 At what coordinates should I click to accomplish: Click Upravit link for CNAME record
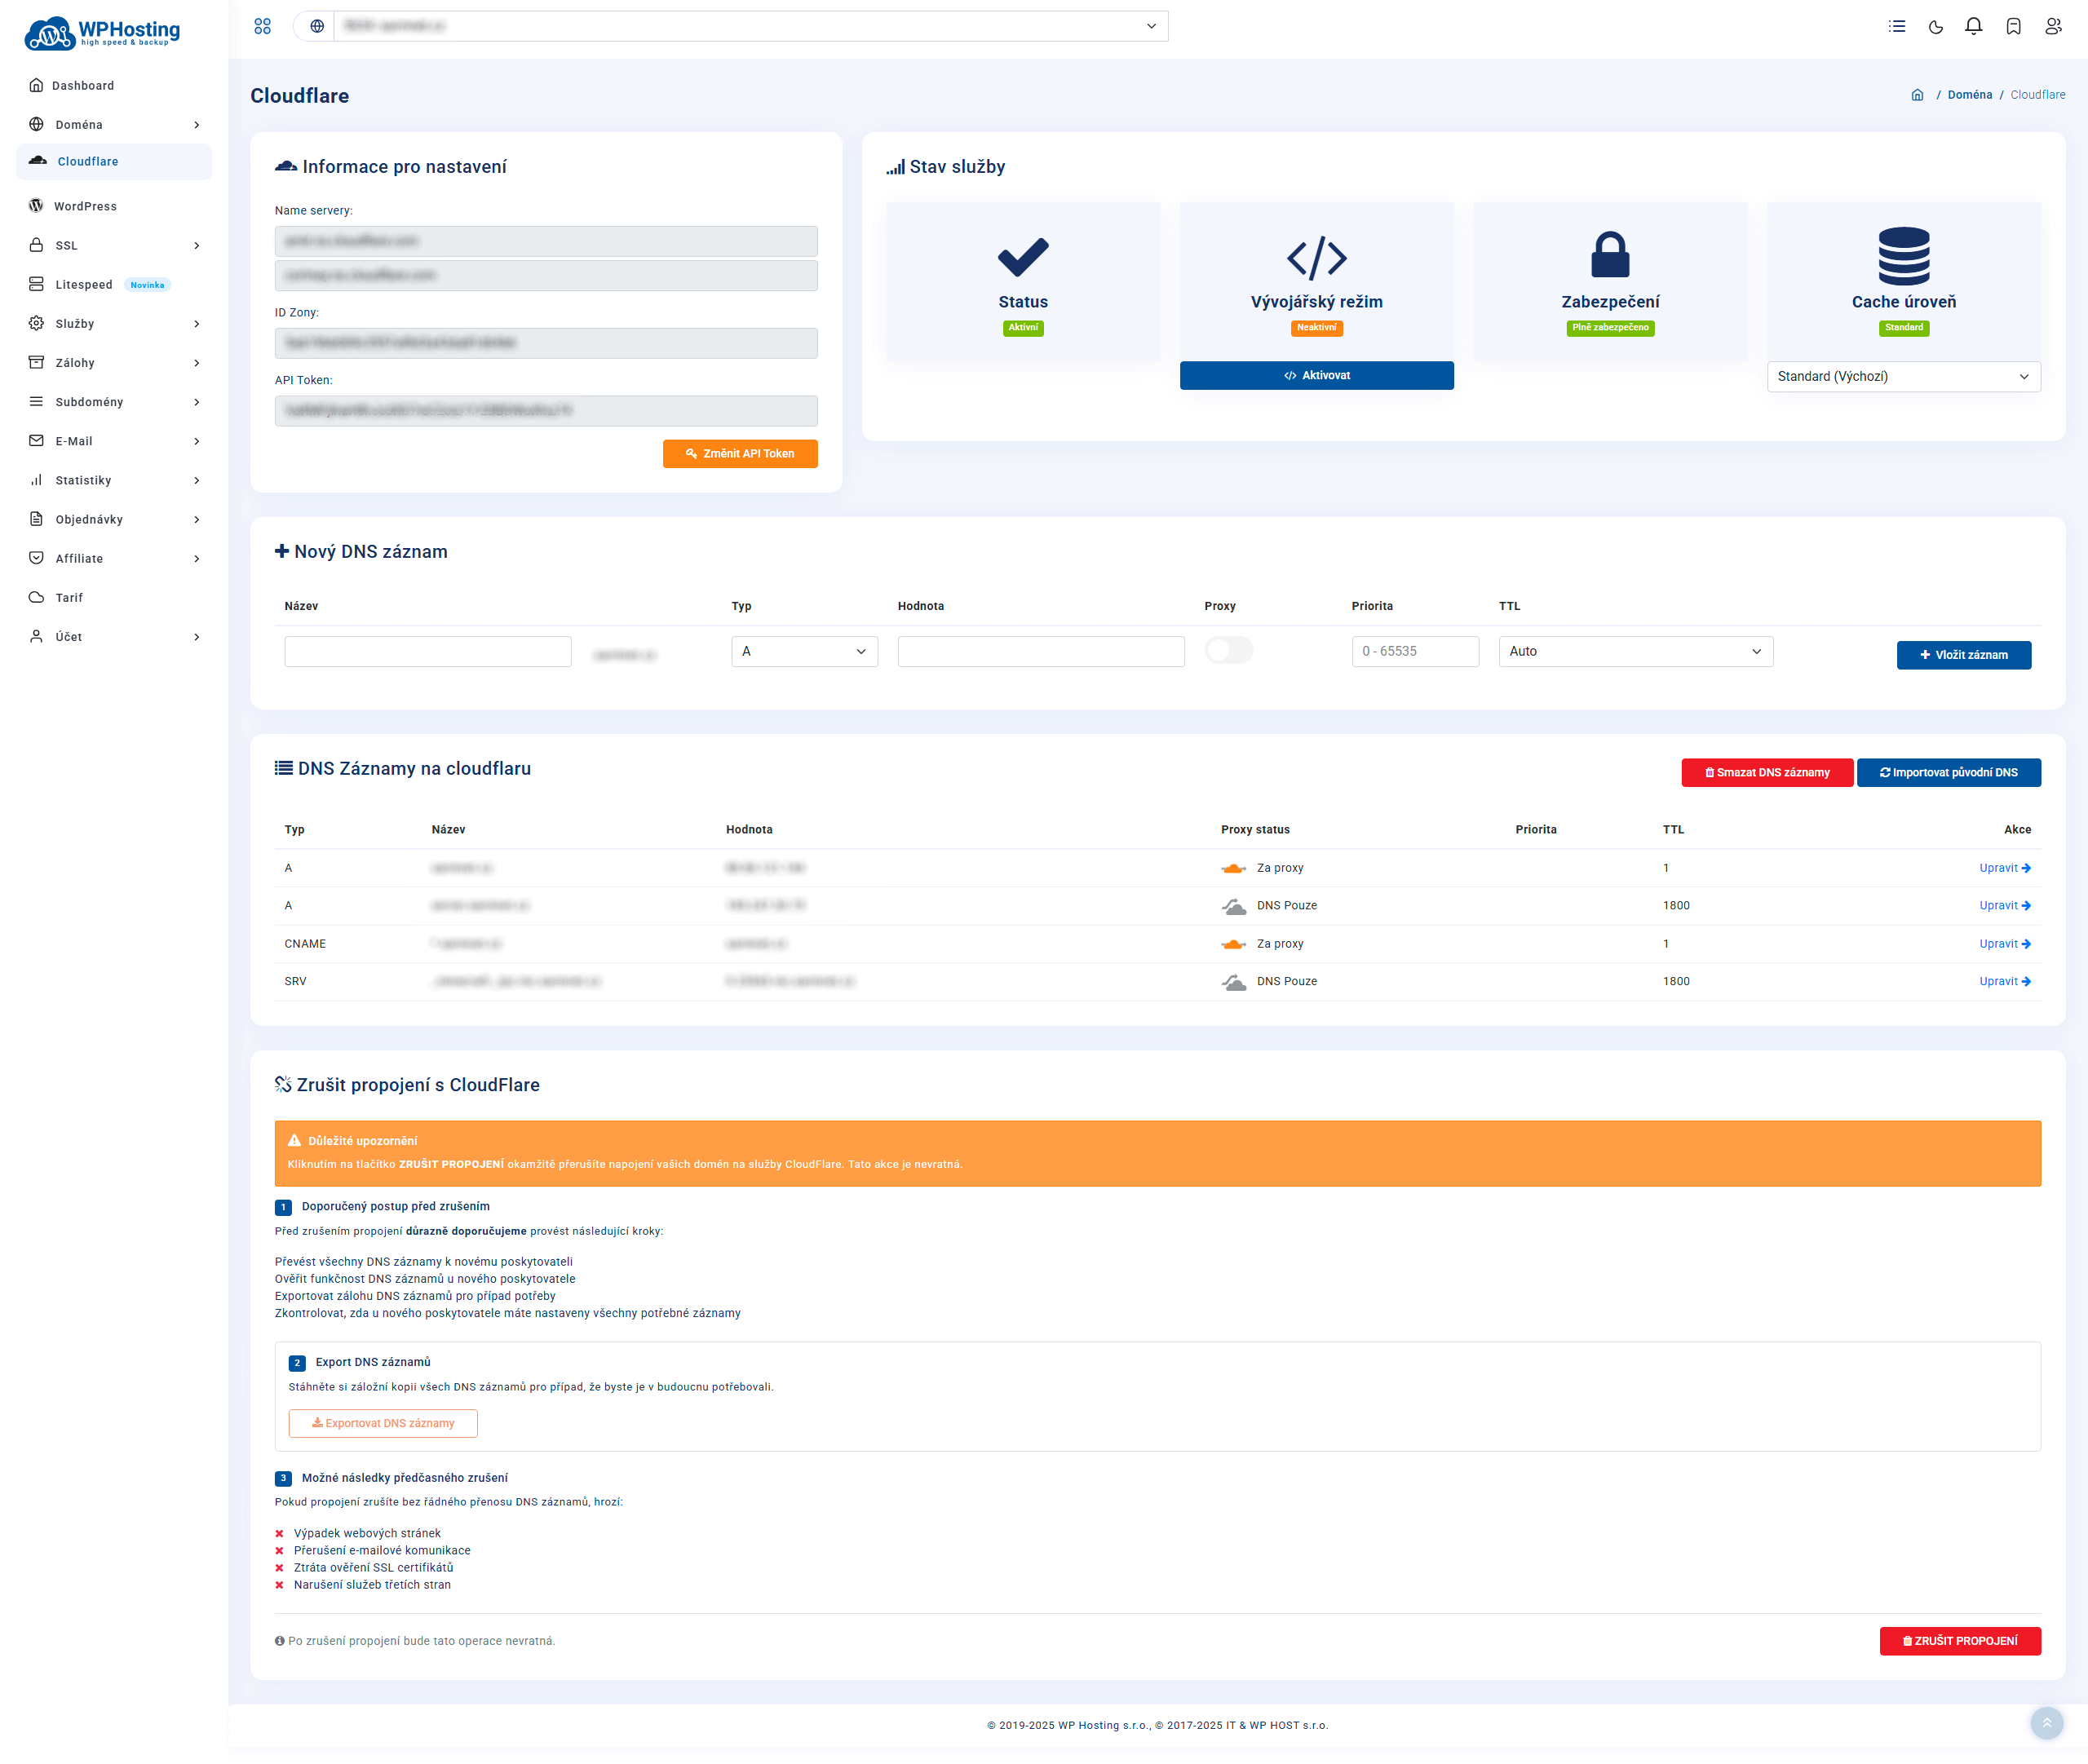[2004, 944]
